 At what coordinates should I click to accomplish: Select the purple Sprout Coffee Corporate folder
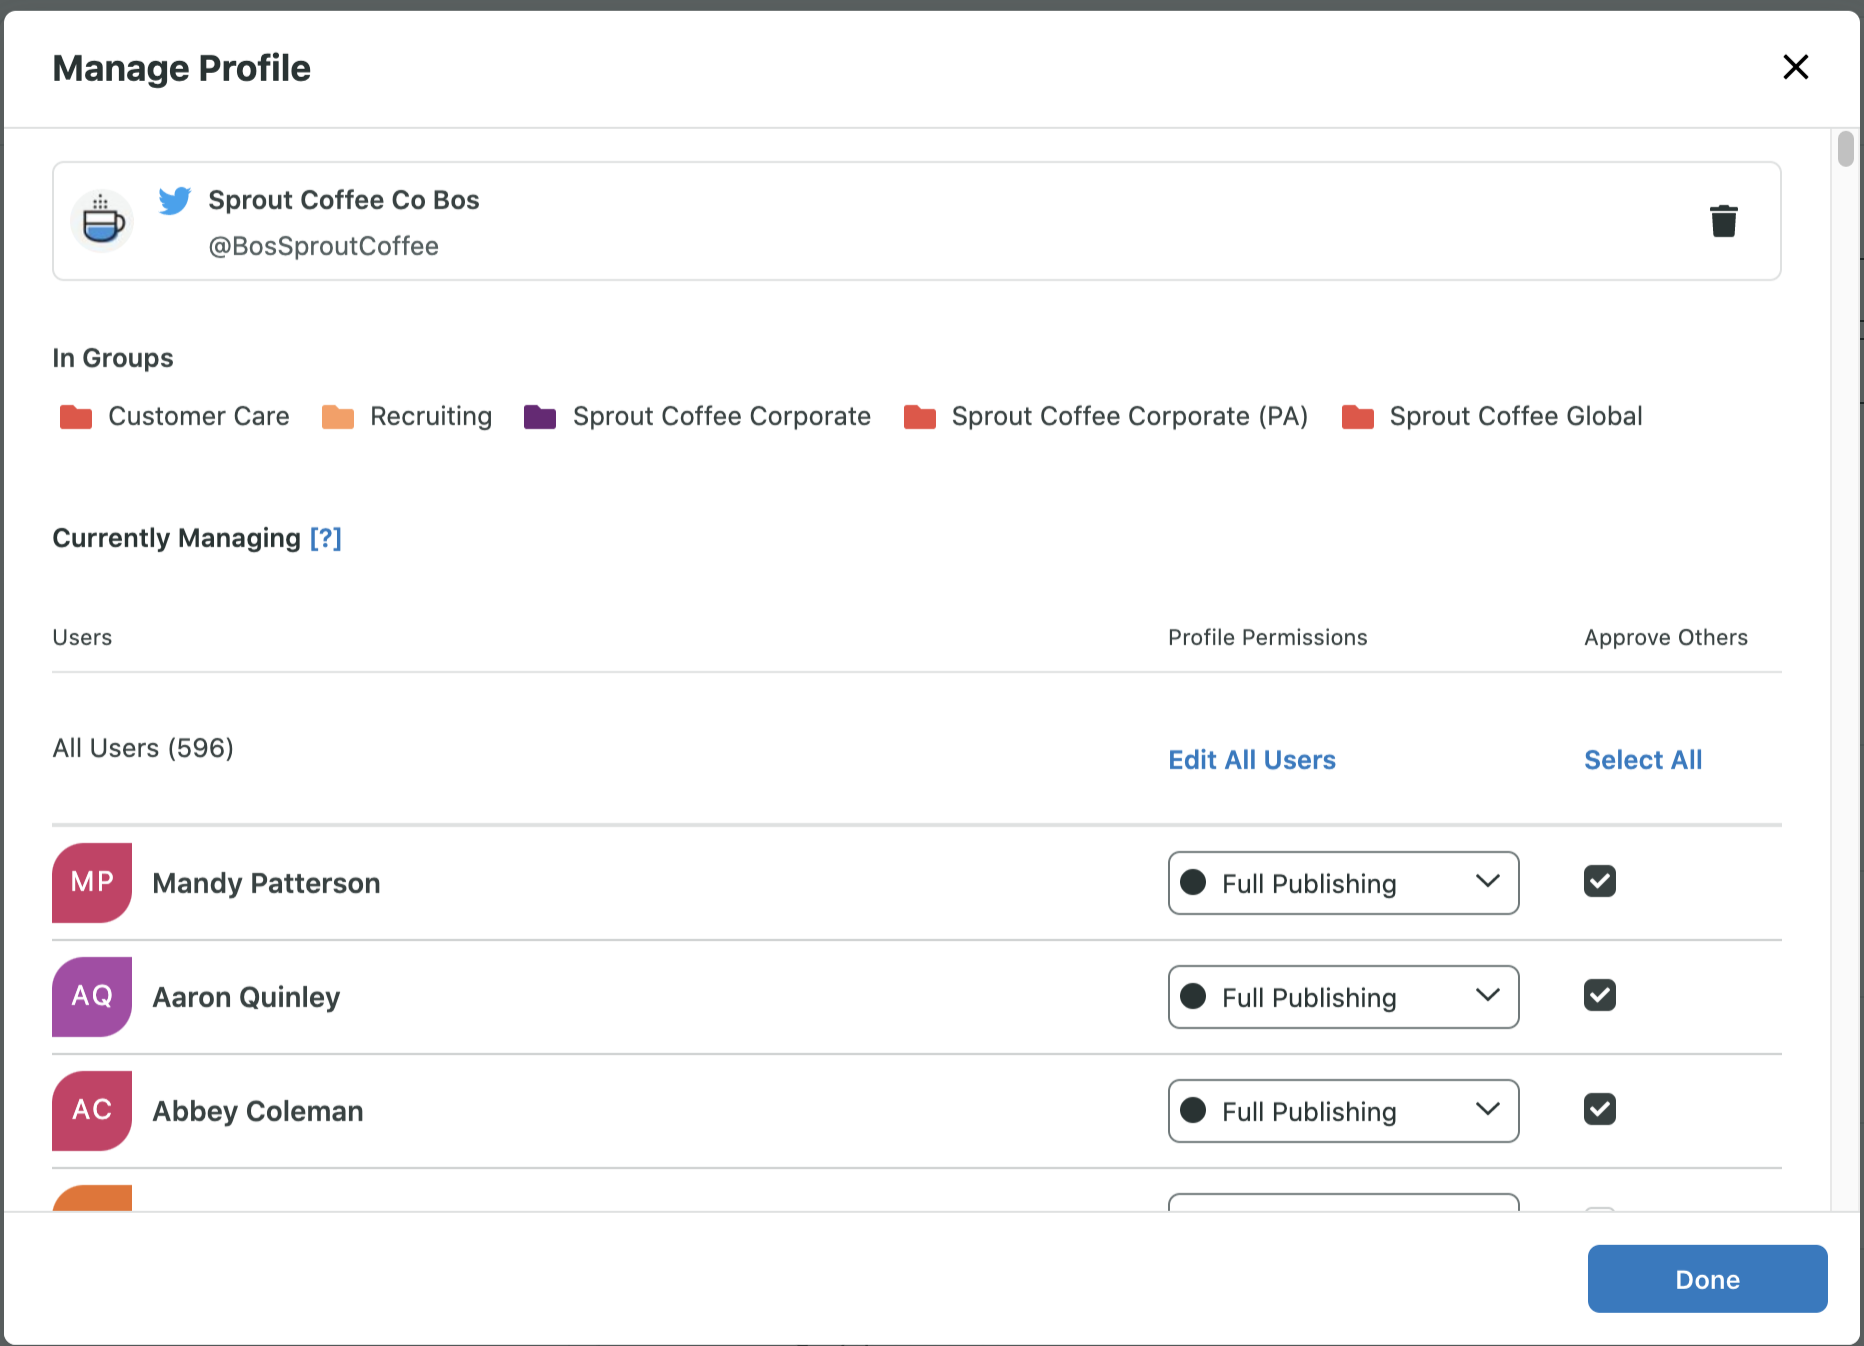540,416
